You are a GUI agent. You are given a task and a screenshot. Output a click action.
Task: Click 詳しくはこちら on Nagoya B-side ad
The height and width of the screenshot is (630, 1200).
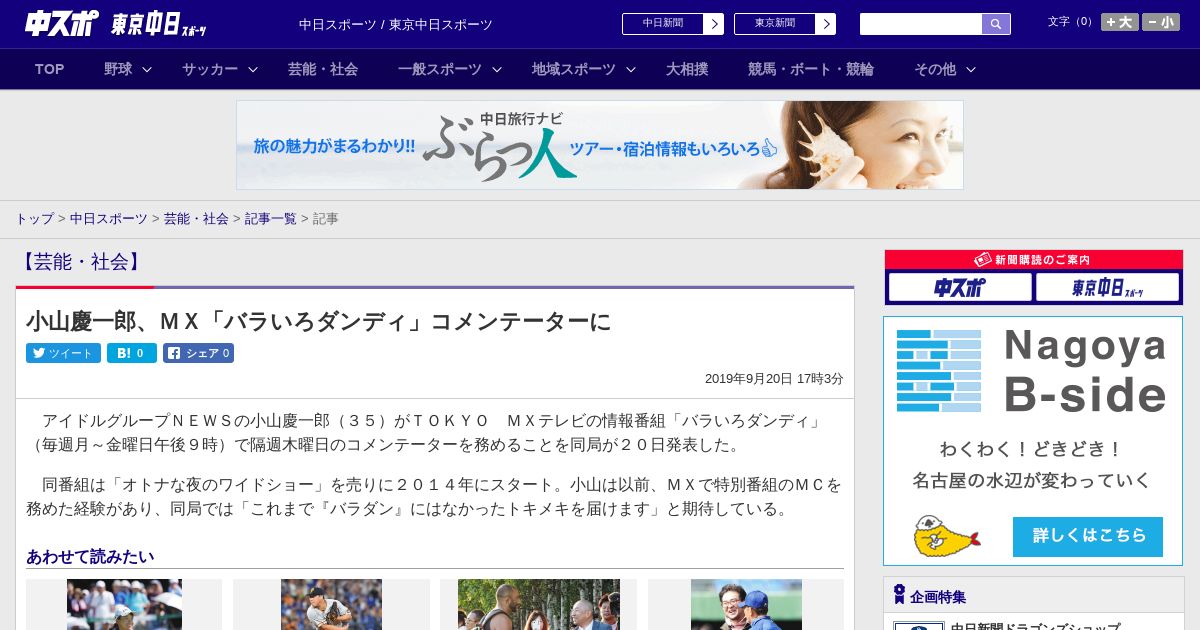click(x=1088, y=536)
